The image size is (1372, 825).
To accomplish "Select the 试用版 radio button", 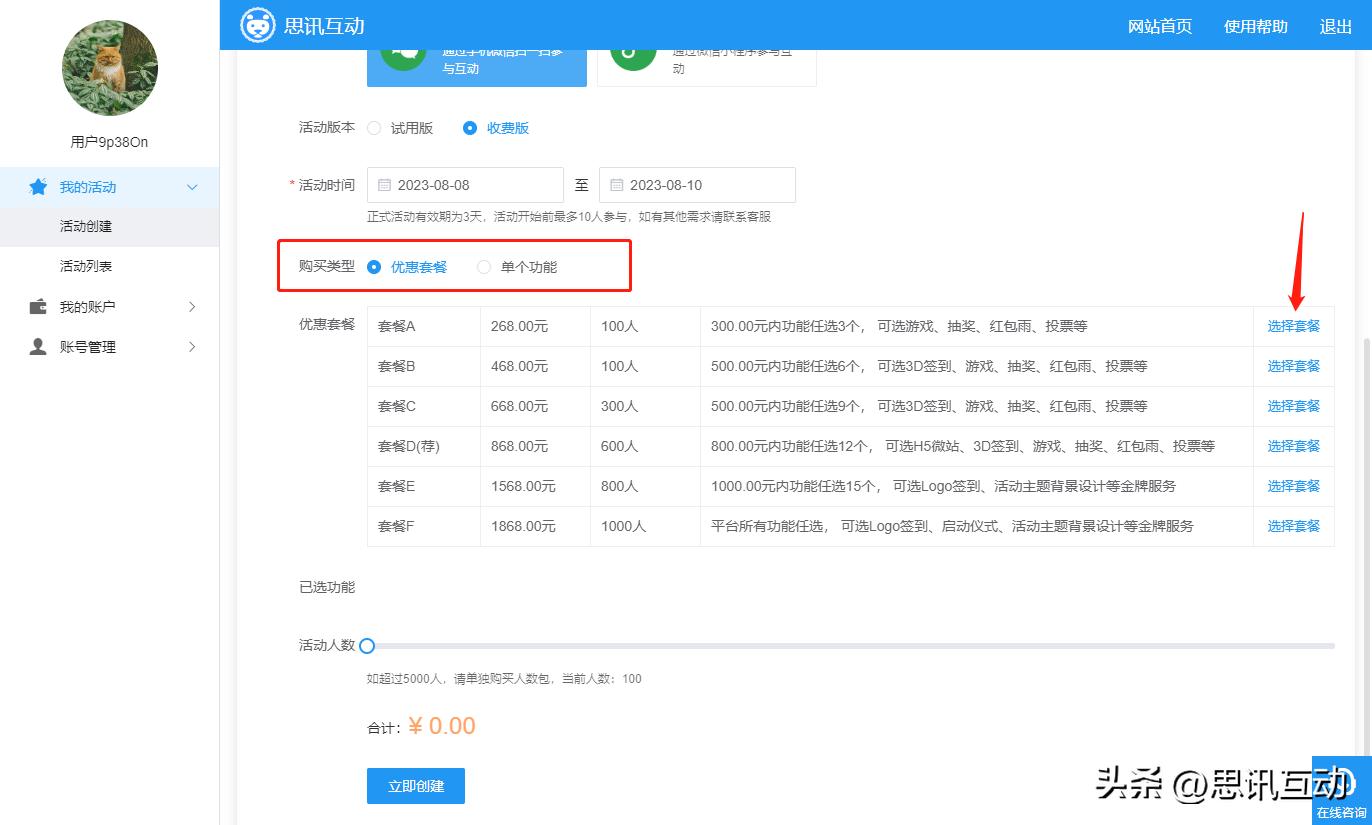I will click(373, 128).
